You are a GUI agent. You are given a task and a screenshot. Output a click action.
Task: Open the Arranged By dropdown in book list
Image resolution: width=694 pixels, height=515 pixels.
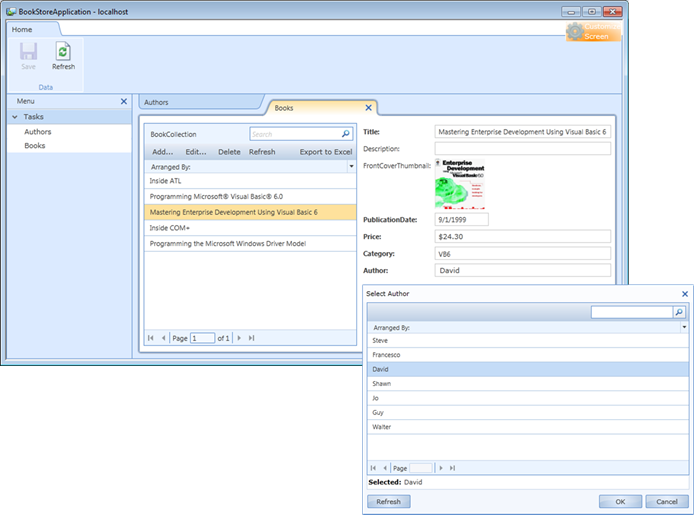(351, 167)
